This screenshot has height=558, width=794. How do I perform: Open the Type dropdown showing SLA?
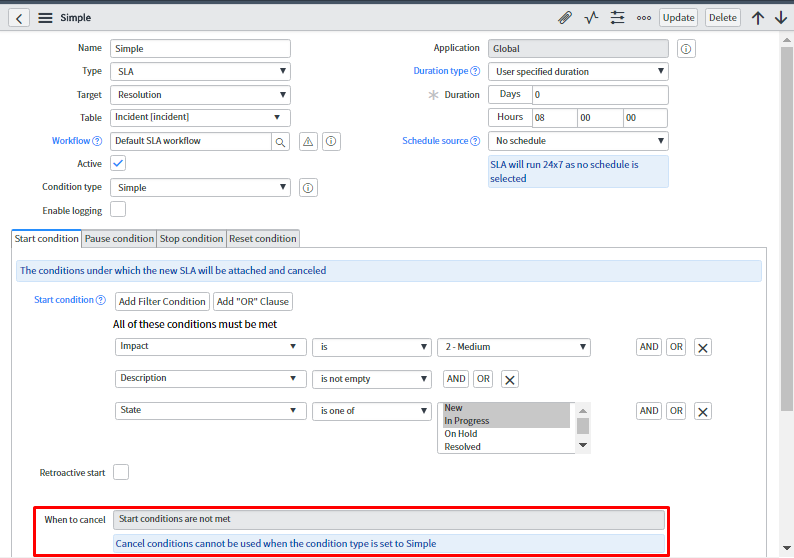[x=201, y=71]
